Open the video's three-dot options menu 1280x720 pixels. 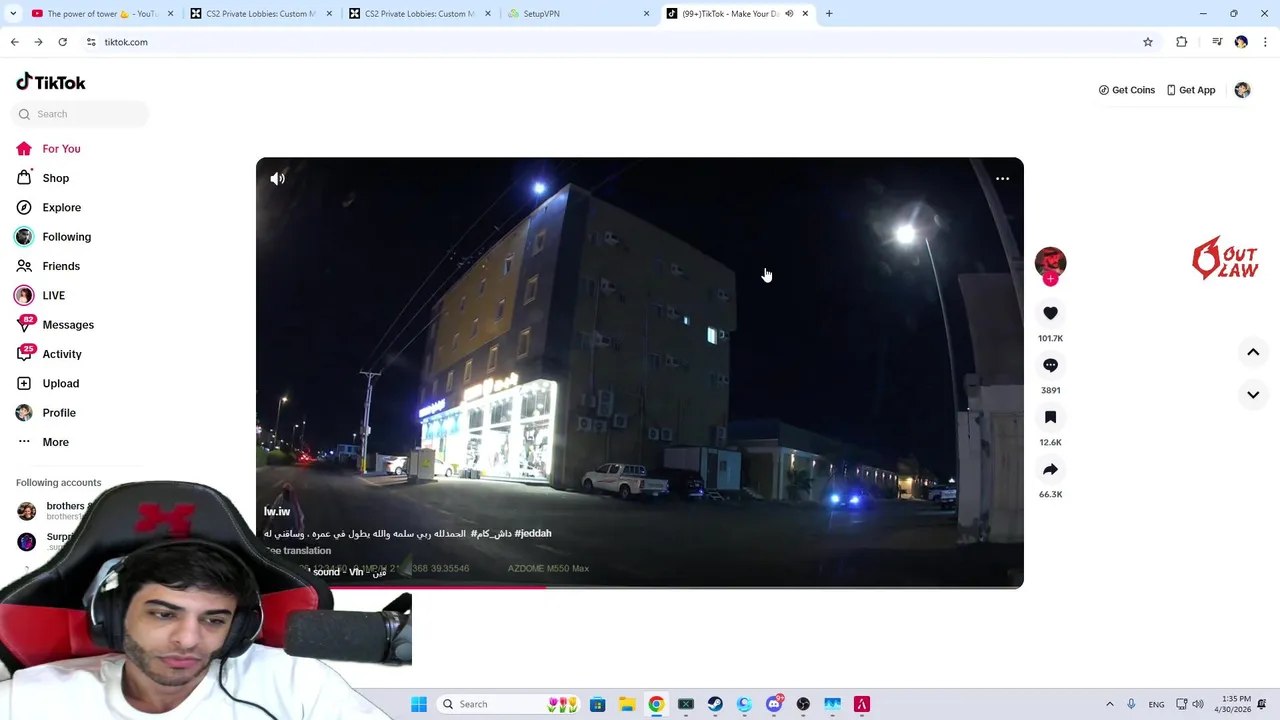coord(1002,179)
